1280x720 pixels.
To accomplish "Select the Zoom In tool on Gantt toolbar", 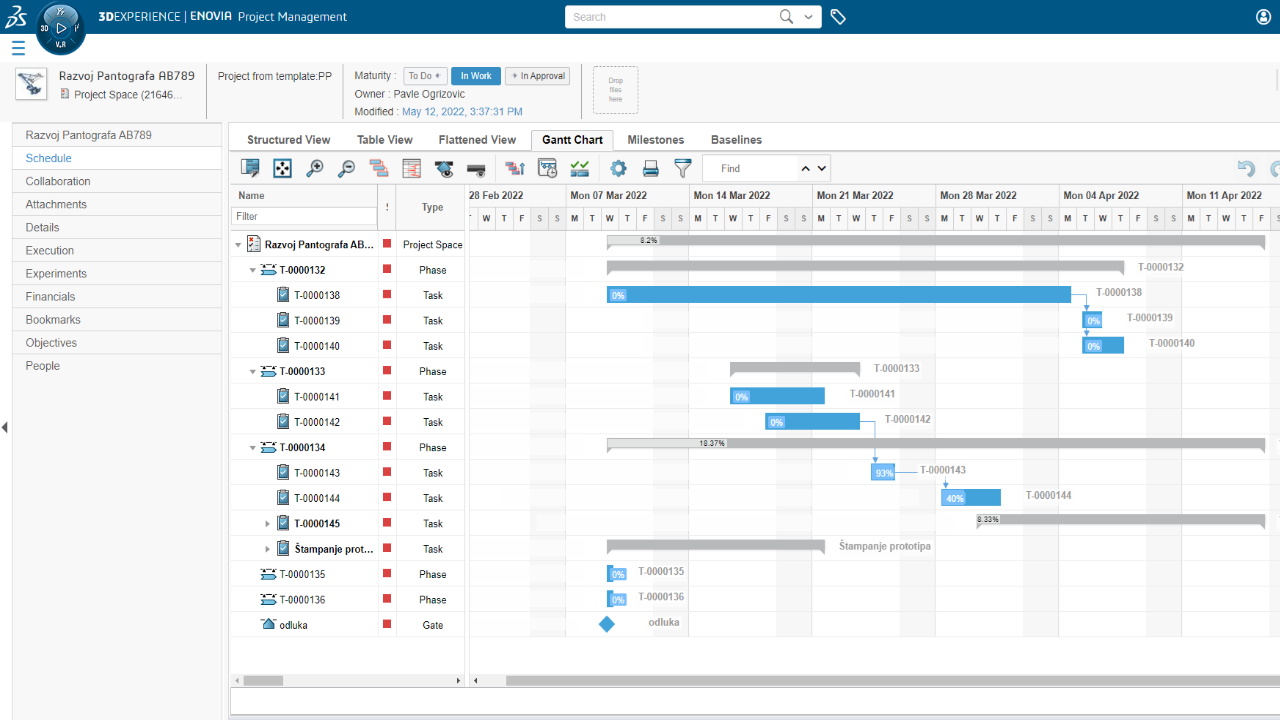I will click(x=314, y=168).
